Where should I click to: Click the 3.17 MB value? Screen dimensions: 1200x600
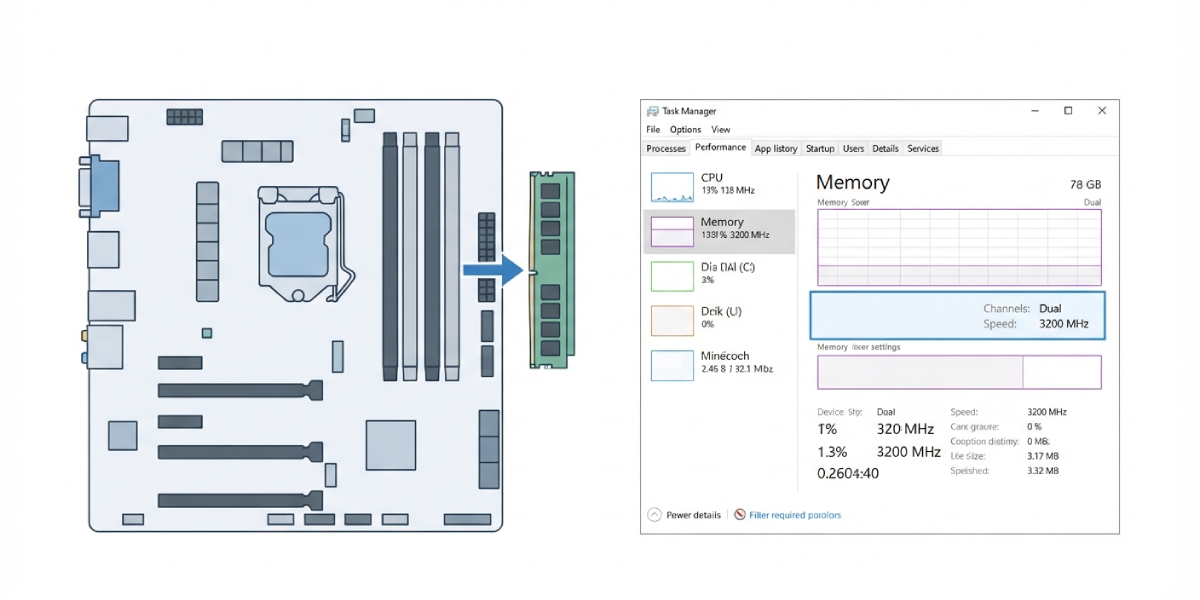[x=1043, y=456]
